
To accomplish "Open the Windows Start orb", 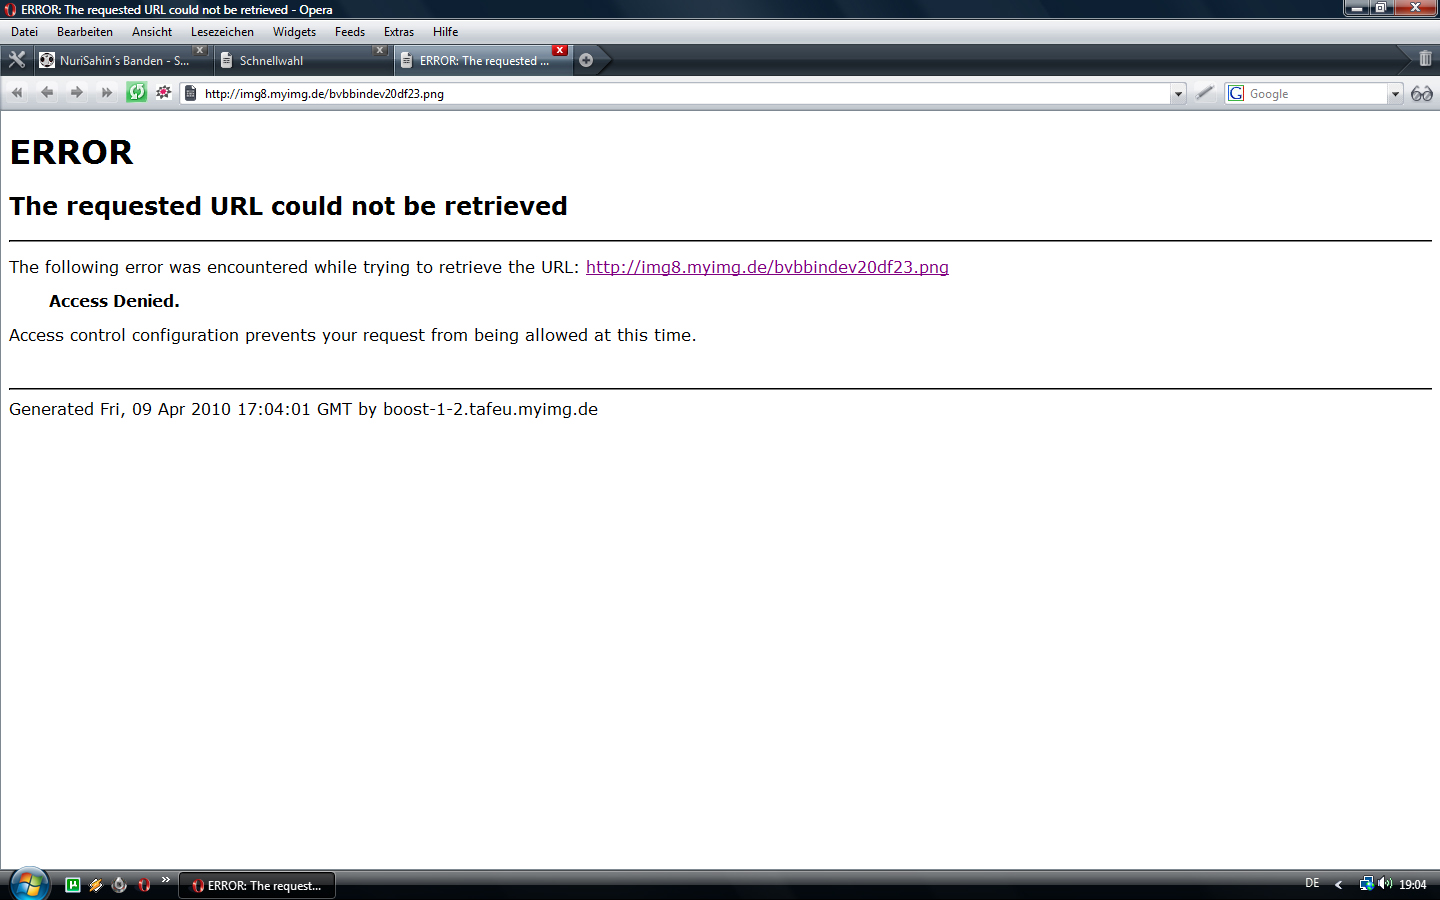I will 30,884.
